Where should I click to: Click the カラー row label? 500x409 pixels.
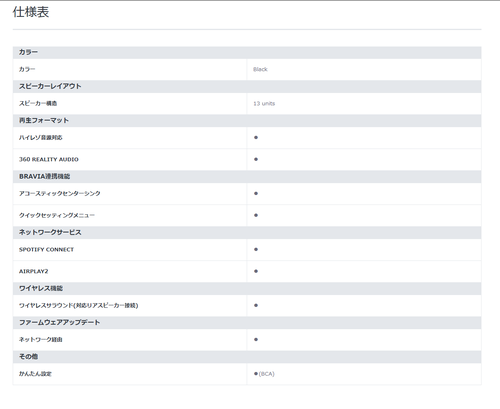click(x=27, y=69)
